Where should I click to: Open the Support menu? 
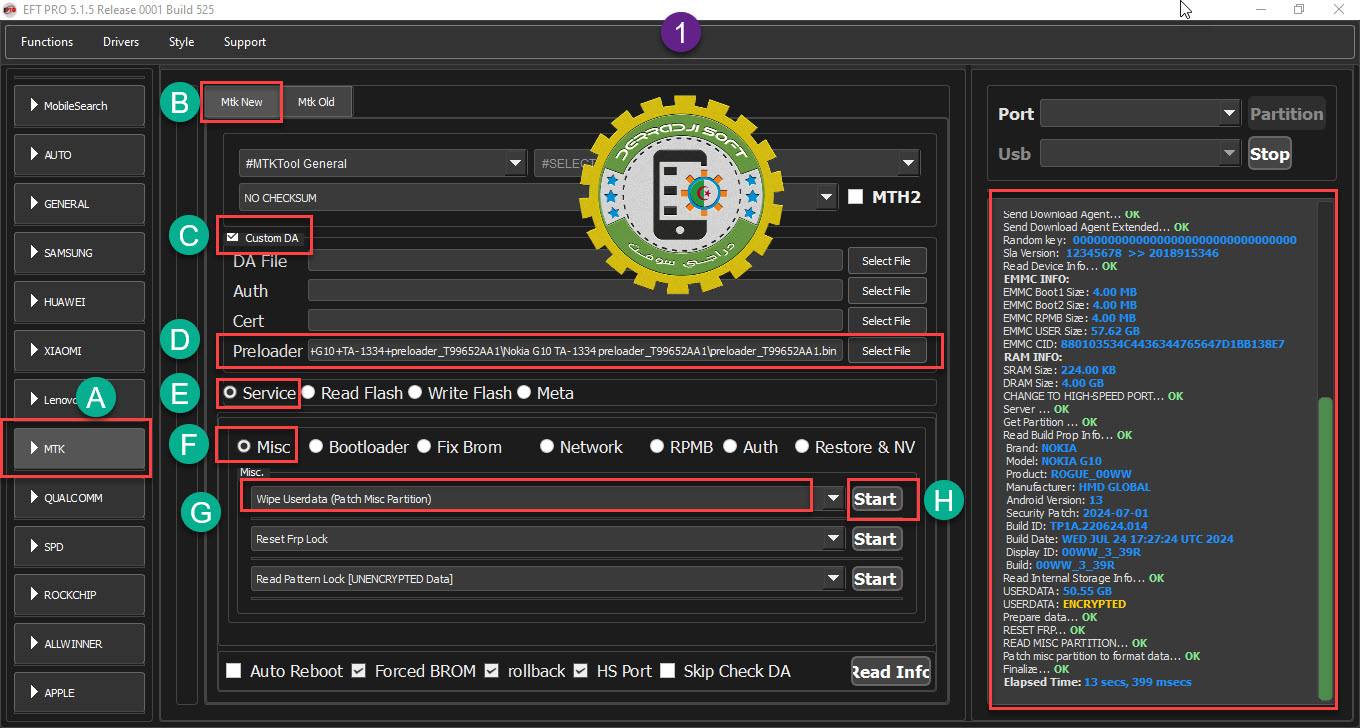pyautogui.click(x=245, y=42)
